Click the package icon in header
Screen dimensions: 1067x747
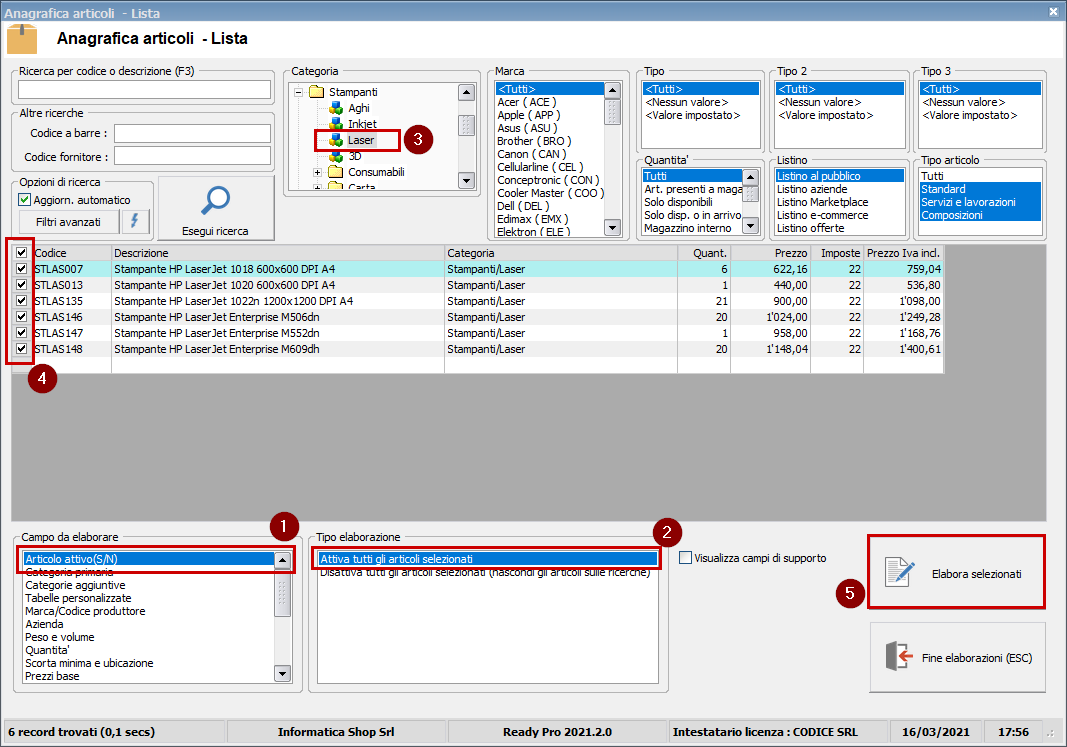click(22, 39)
